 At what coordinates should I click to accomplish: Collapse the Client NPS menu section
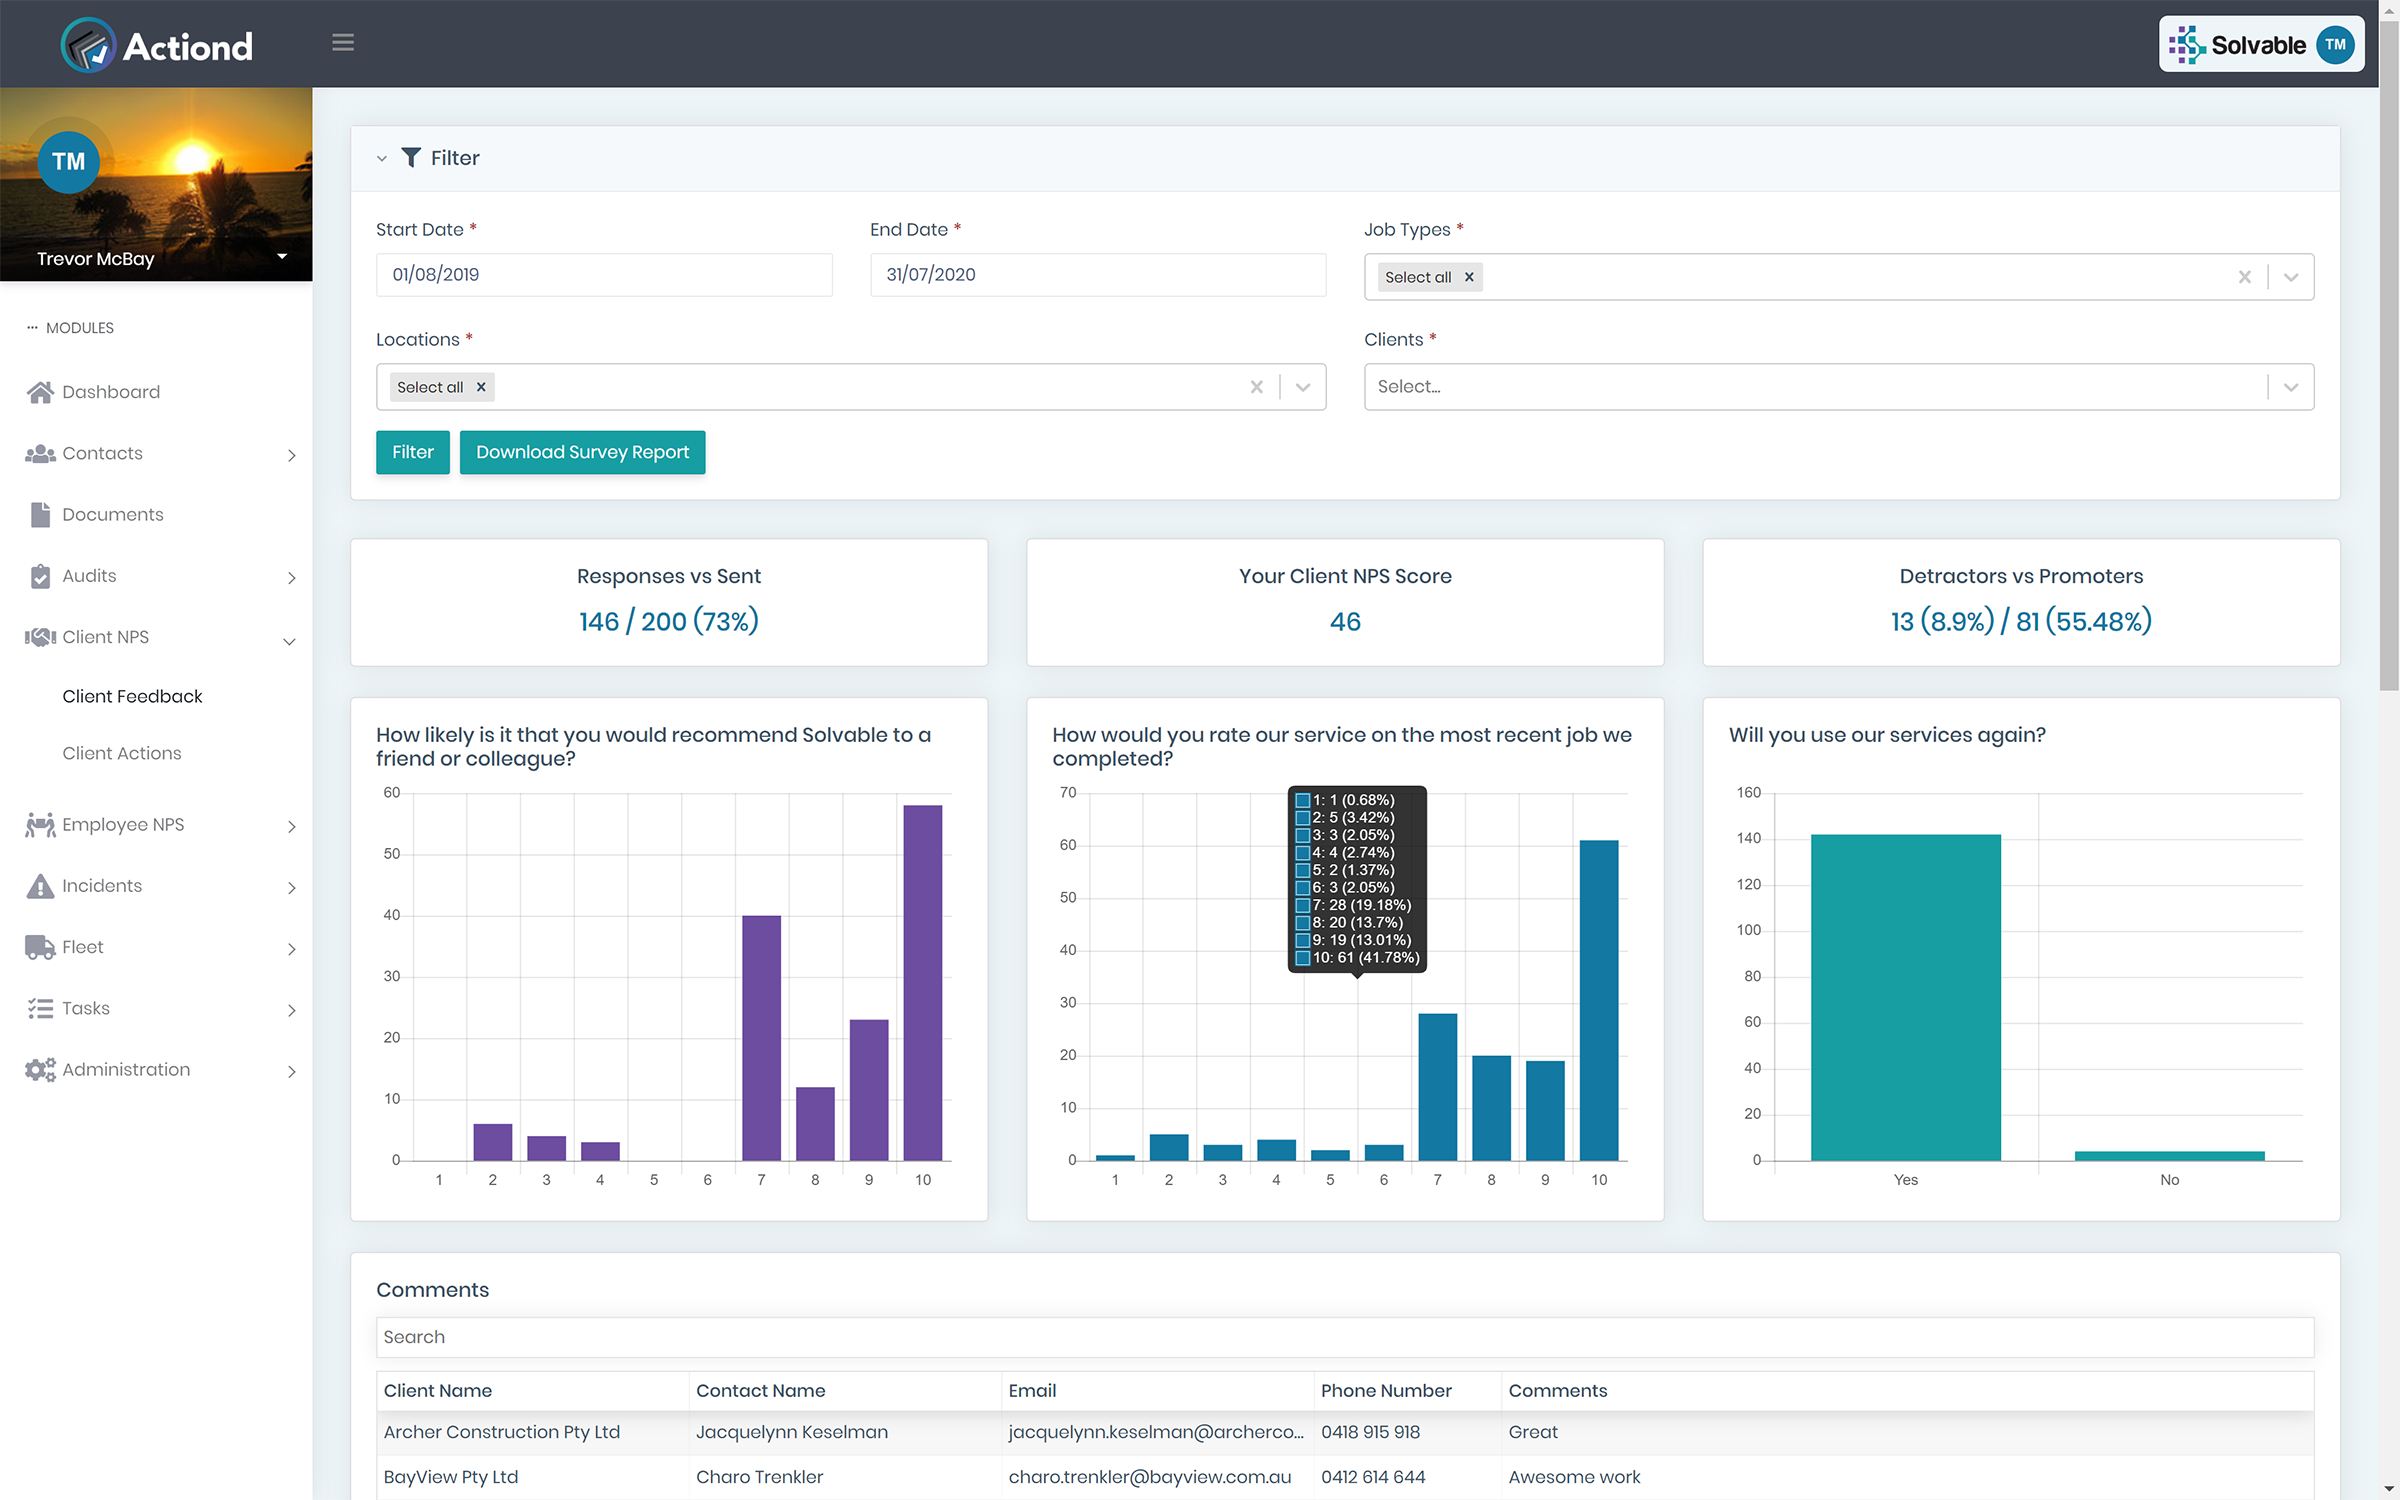point(287,636)
